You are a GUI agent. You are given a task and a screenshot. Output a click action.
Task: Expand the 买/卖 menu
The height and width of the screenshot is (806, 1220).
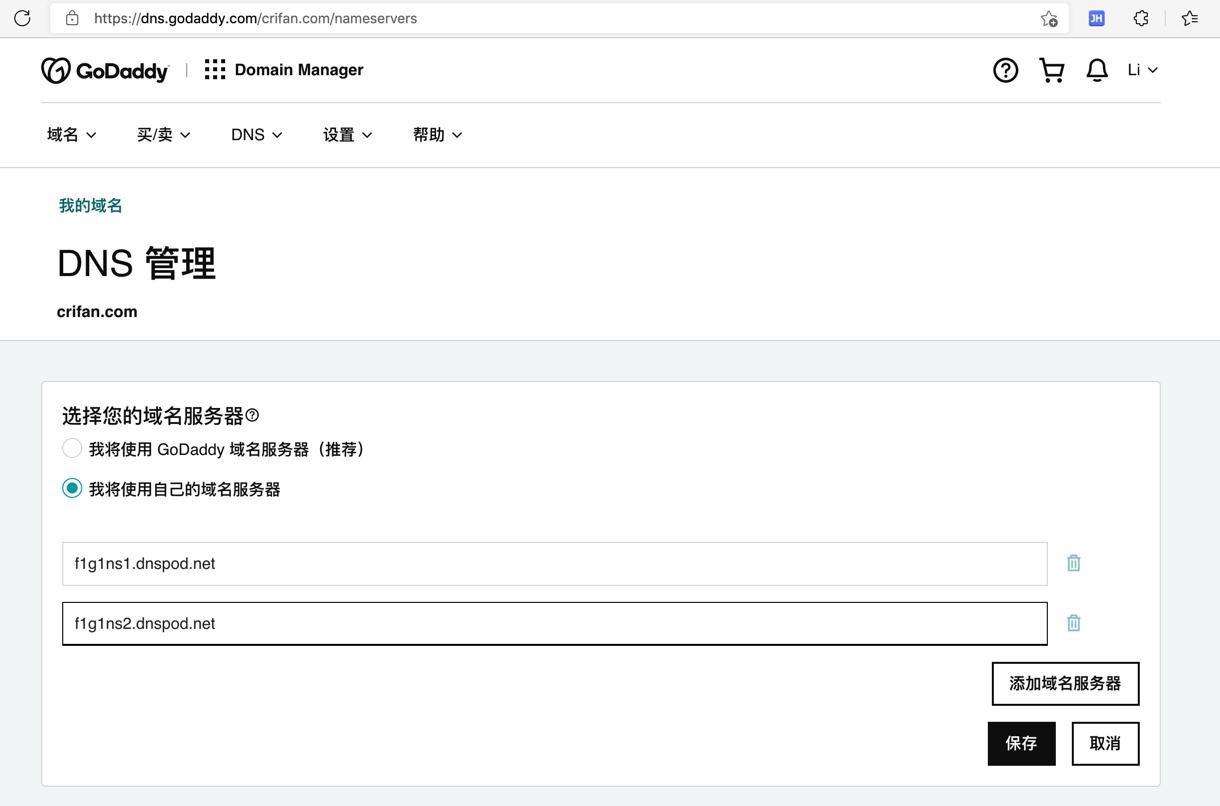point(164,134)
